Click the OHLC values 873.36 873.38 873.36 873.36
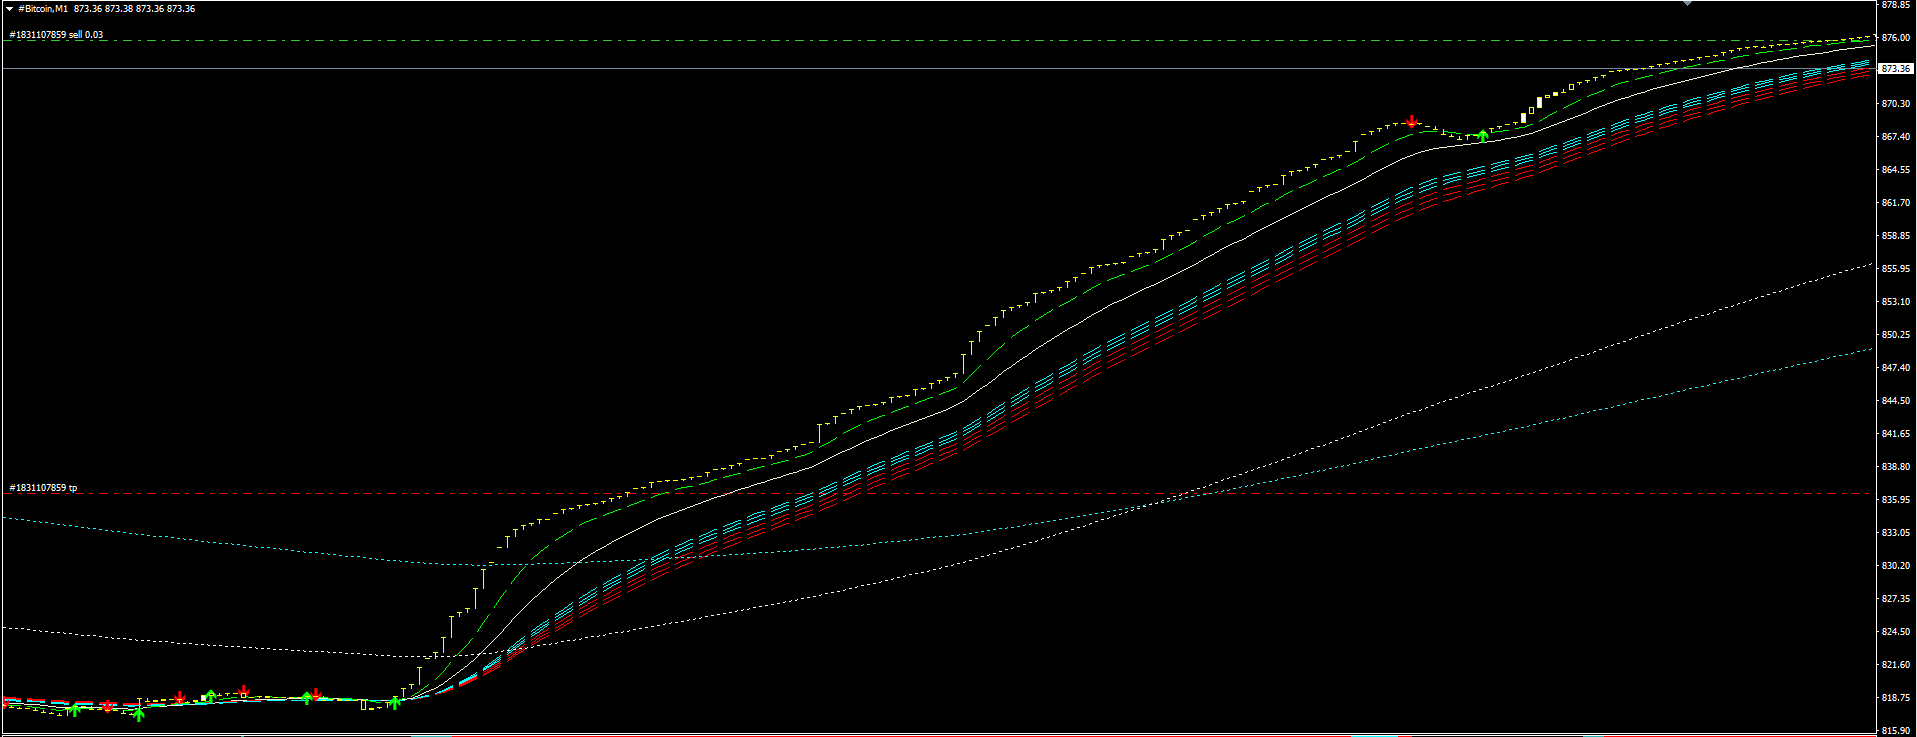 coord(134,9)
